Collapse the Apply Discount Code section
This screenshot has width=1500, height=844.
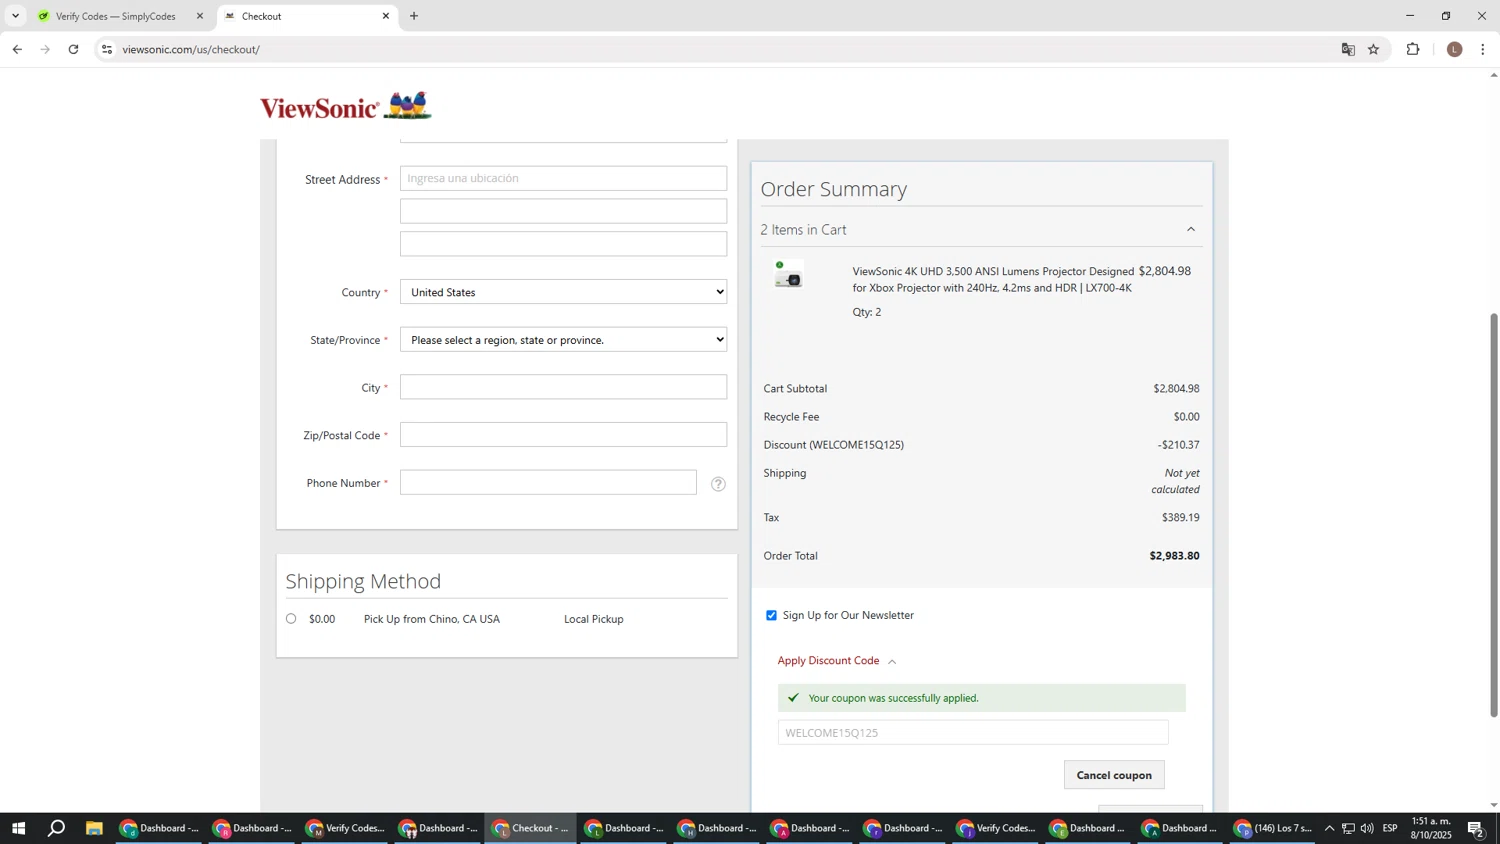click(x=837, y=661)
